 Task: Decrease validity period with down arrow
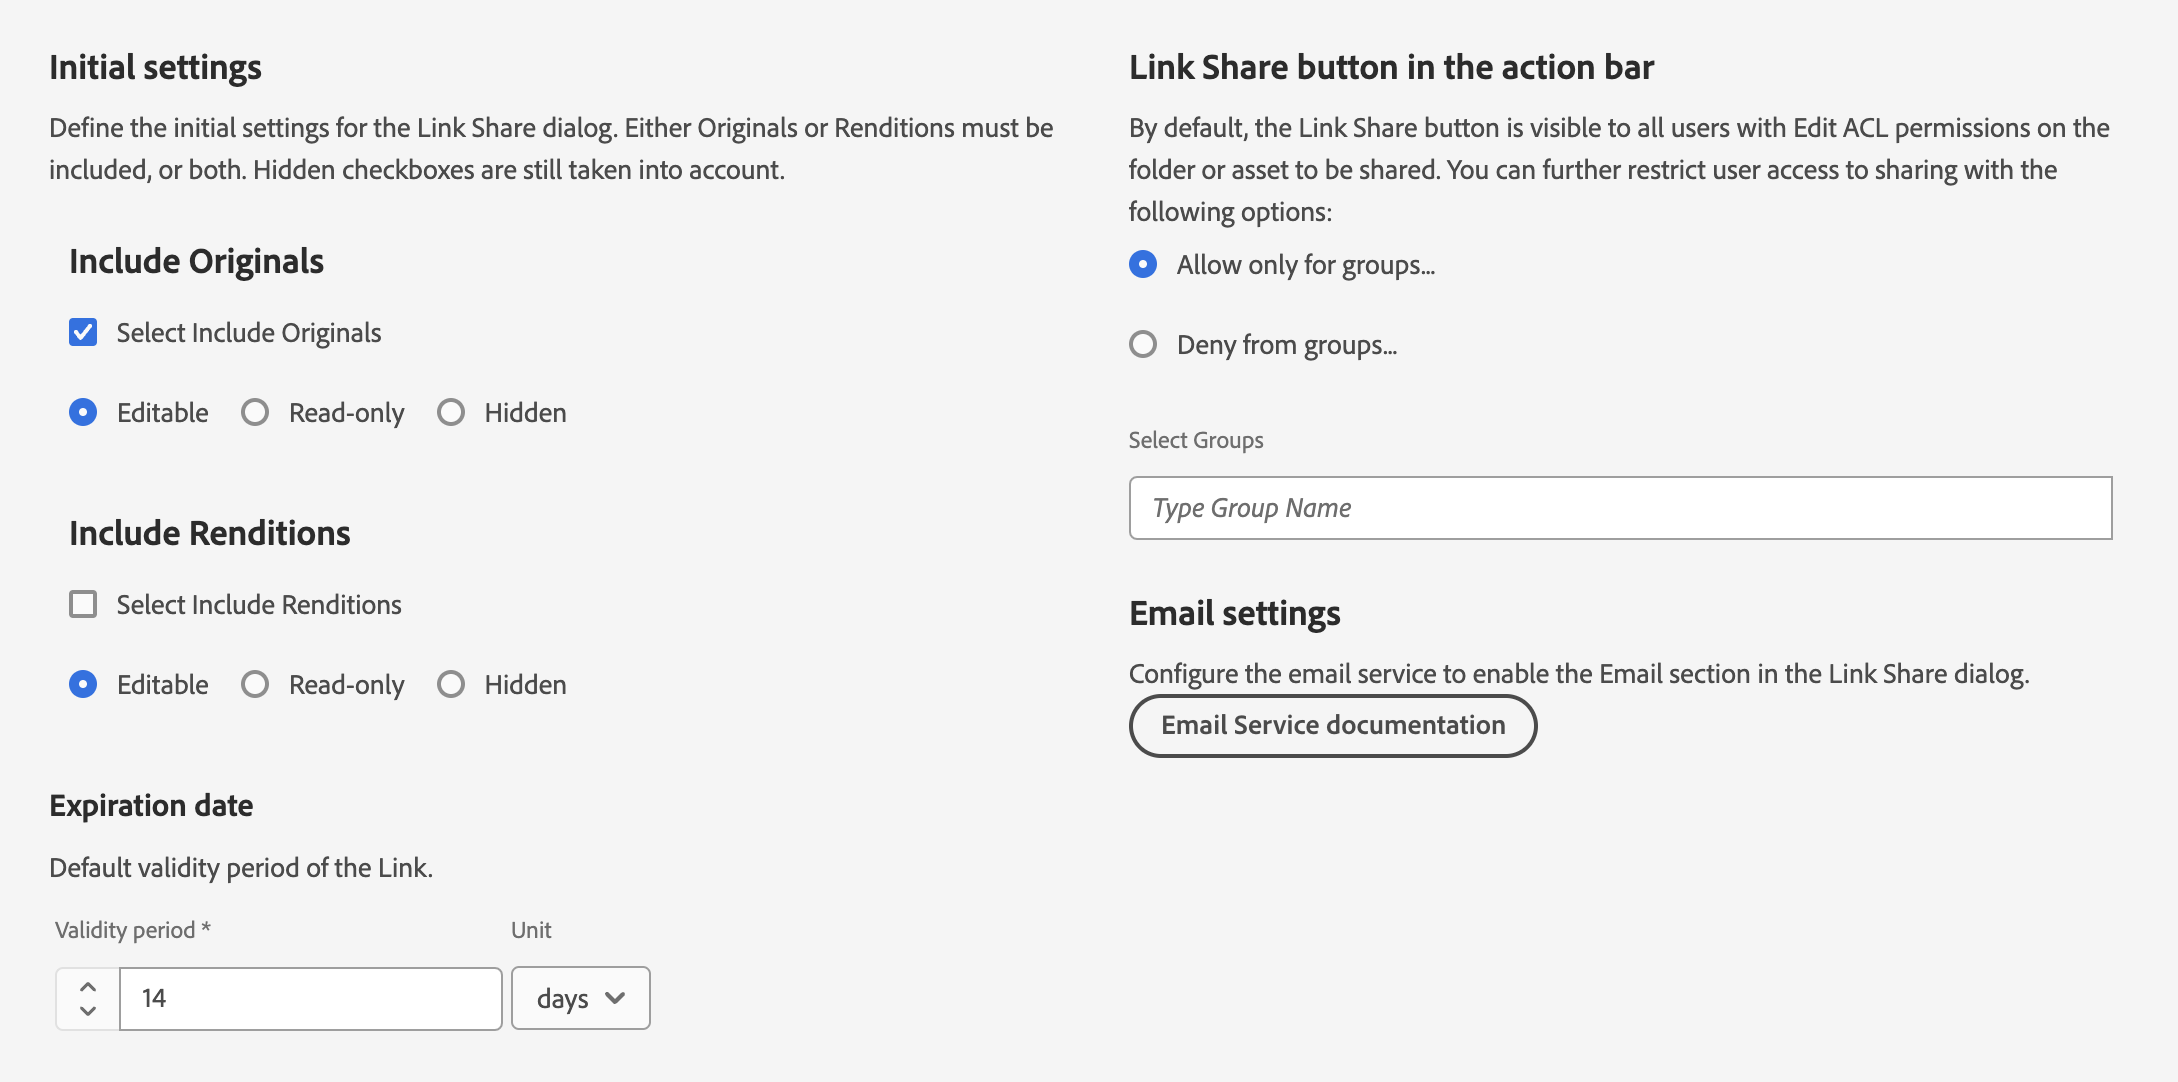(x=88, y=1011)
